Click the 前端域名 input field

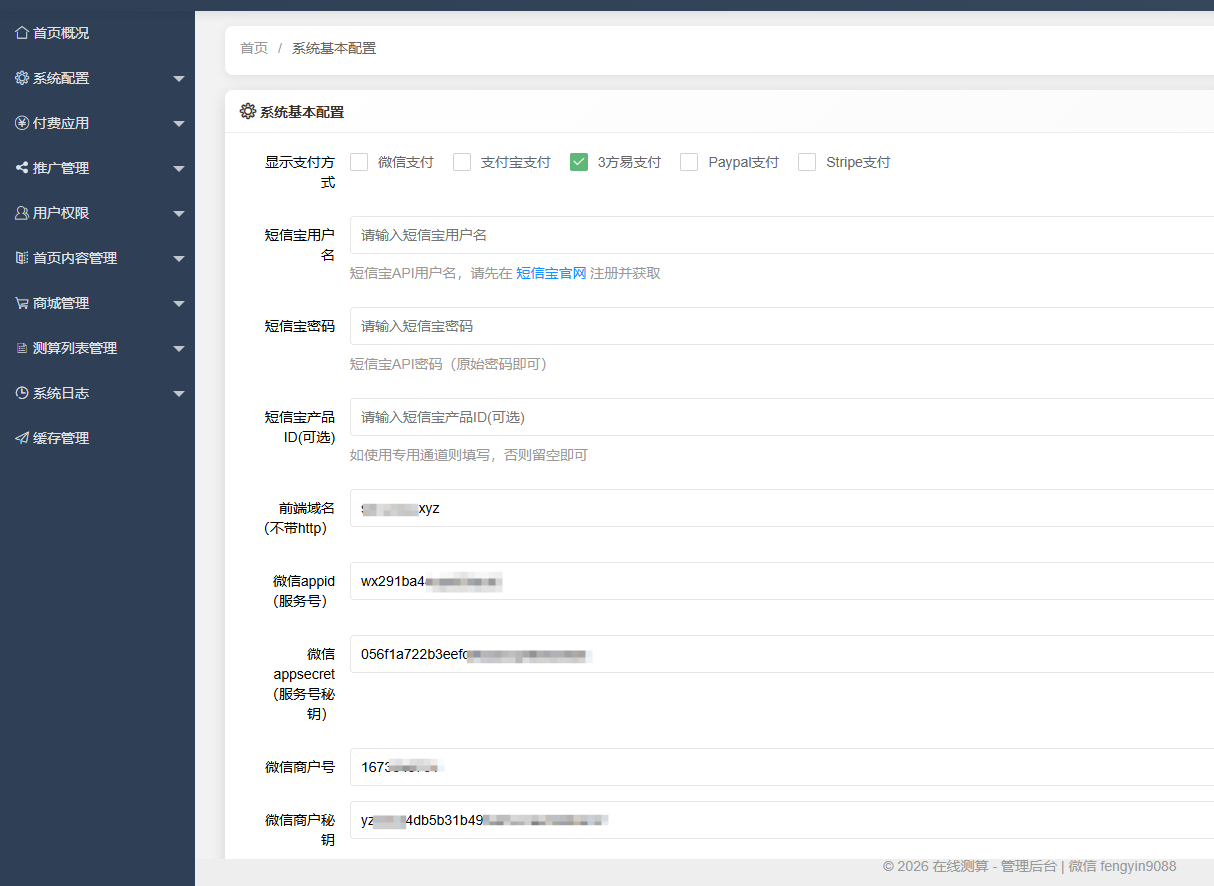782,508
